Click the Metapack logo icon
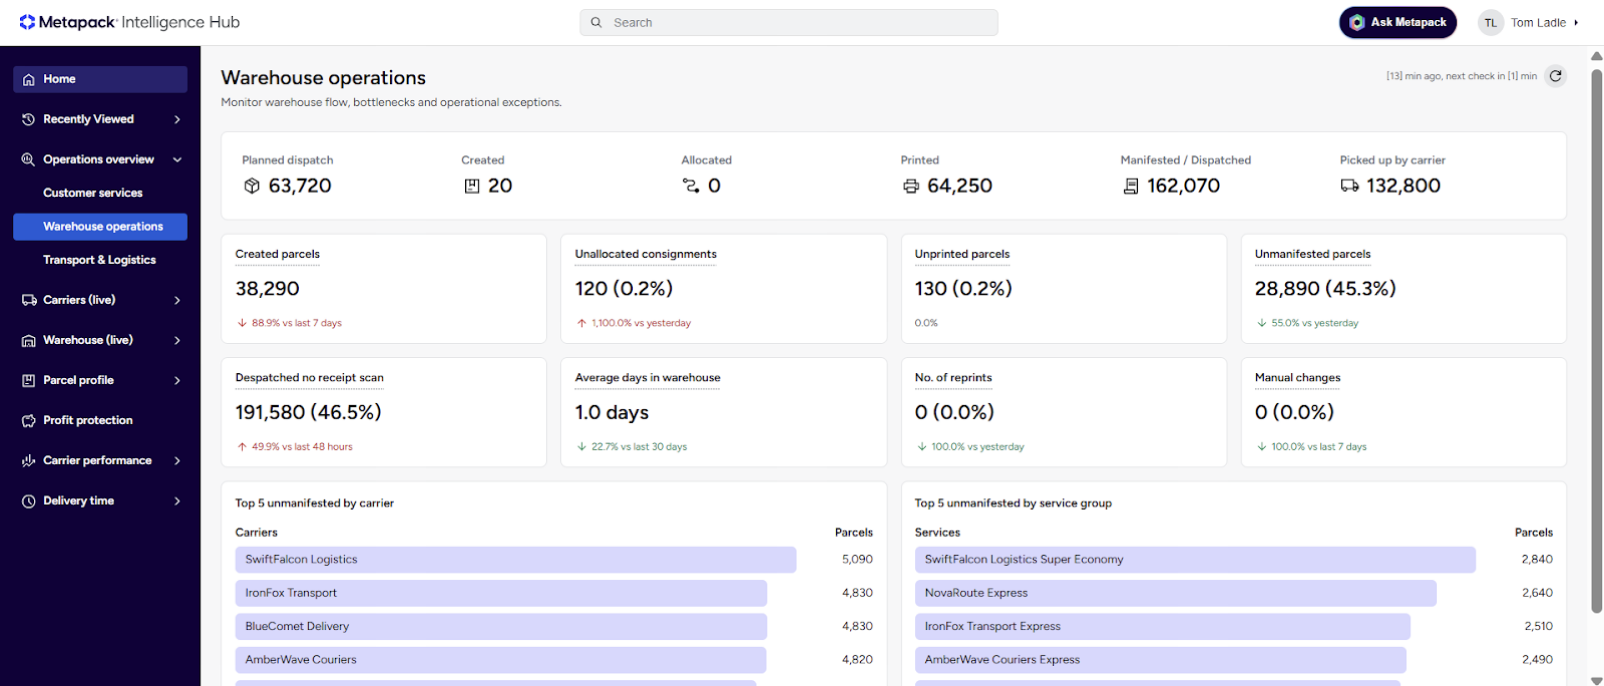This screenshot has width=1604, height=686. (27, 22)
